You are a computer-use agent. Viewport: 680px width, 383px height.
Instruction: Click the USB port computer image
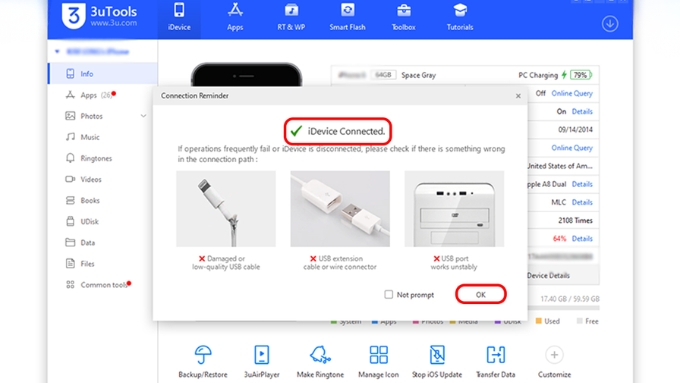click(454, 209)
